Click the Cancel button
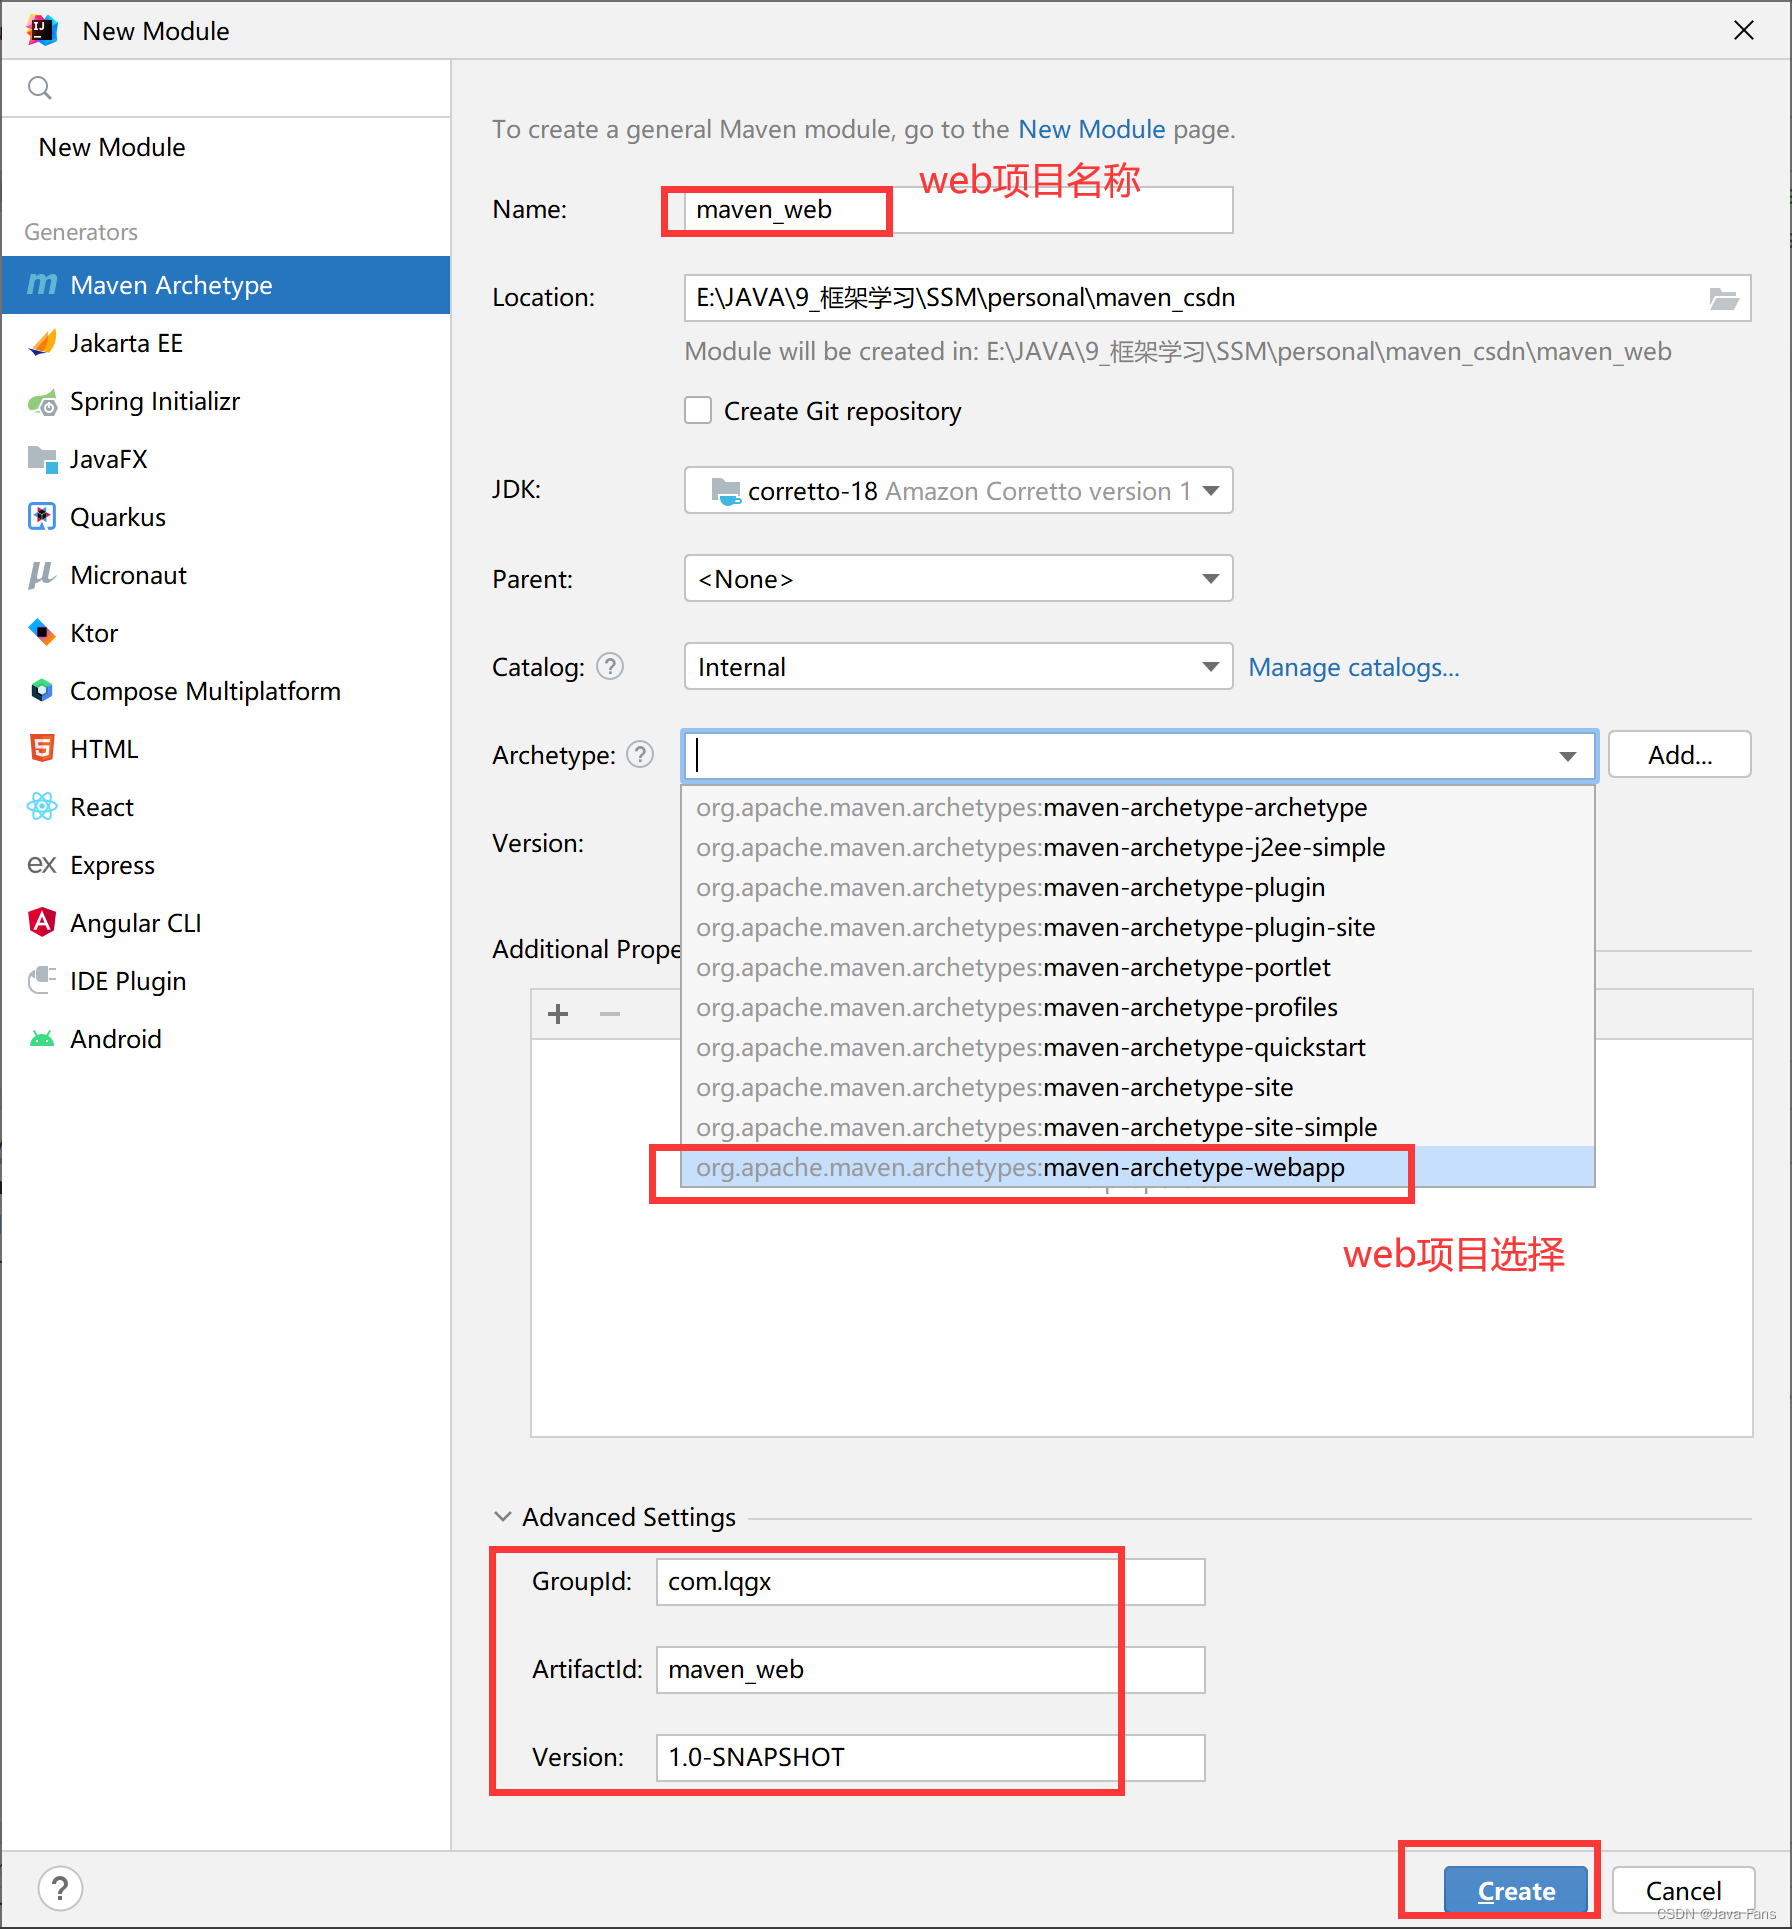Image resolution: width=1792 pixels, height=1929 pixels. tap(1683, 1891)
